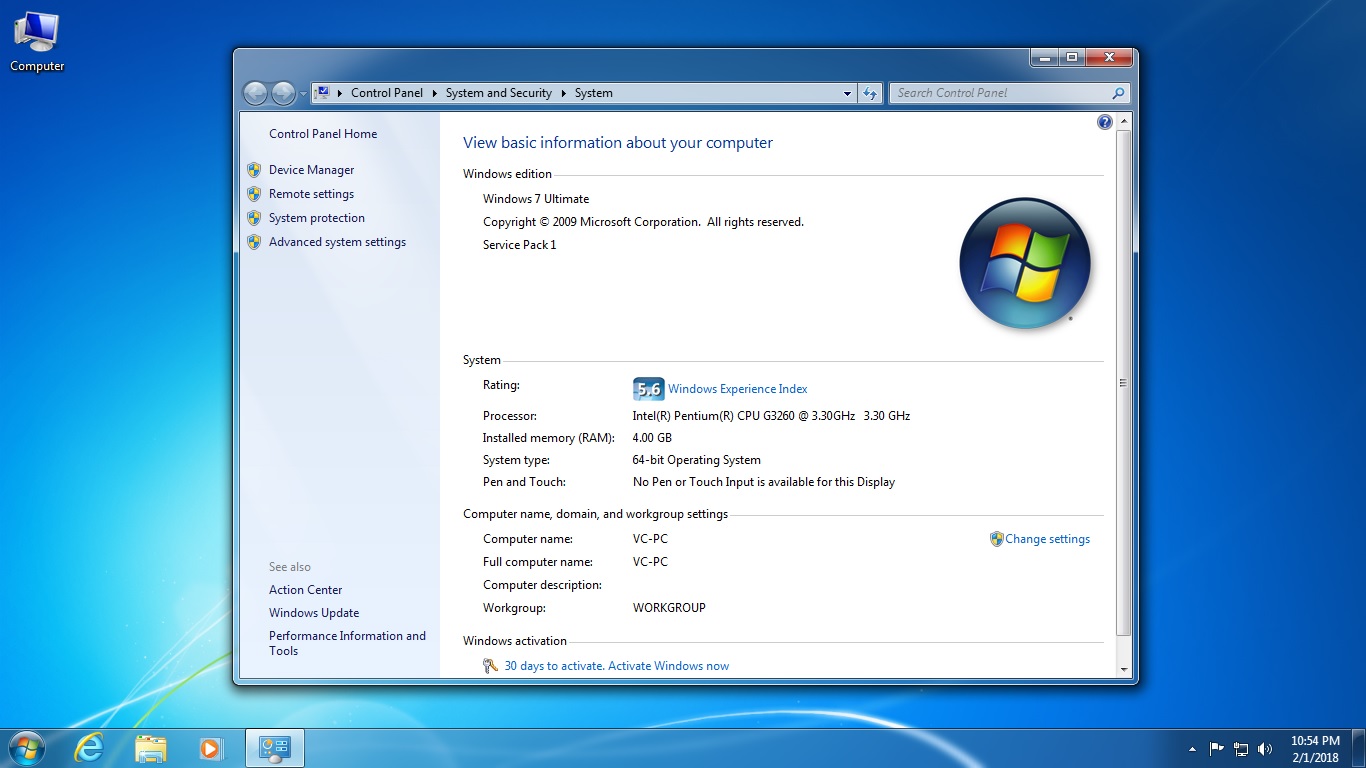Click the volume speaker icon in system tray
This screenshot has width=1366, height=768.
pos(1265,748)
